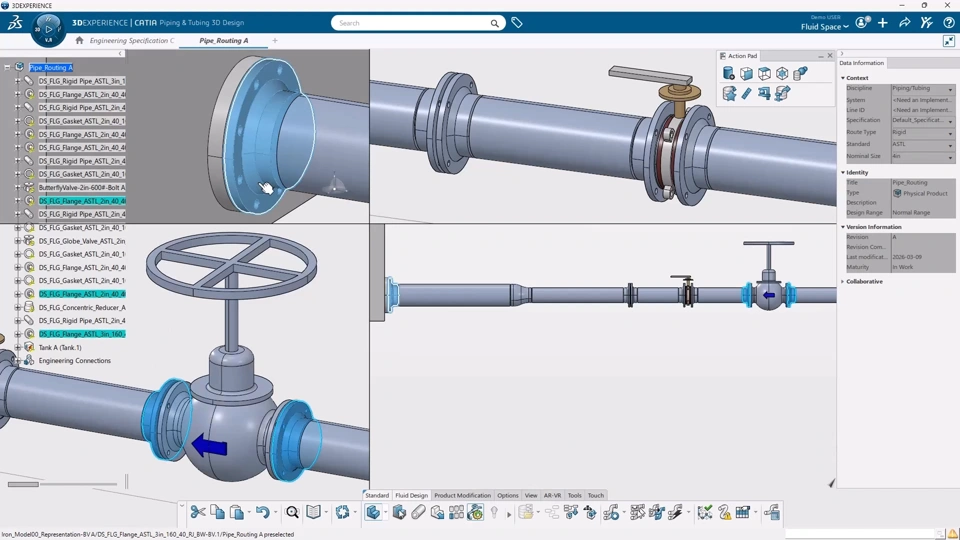The height and width of the screenshot is (540, 960).
Task: Click the pencil edit icon in Action Pad
Action: tap(746, 93)
